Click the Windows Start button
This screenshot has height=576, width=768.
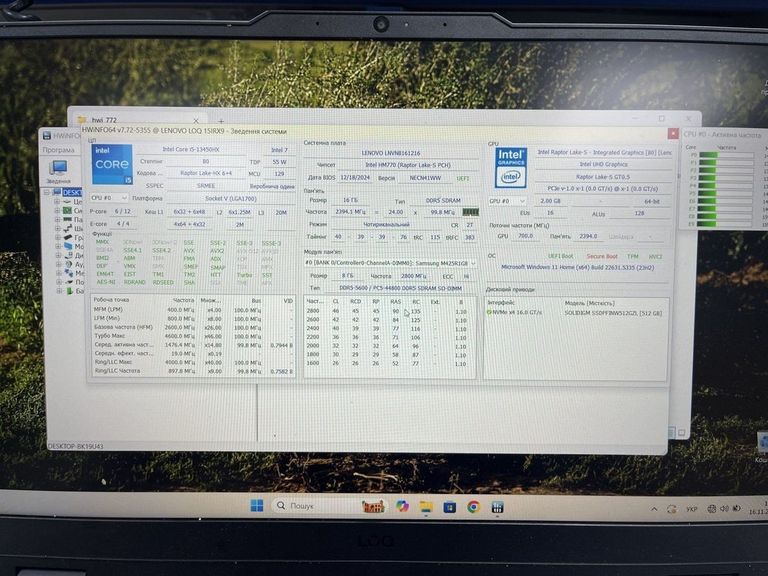click(257, 506)
